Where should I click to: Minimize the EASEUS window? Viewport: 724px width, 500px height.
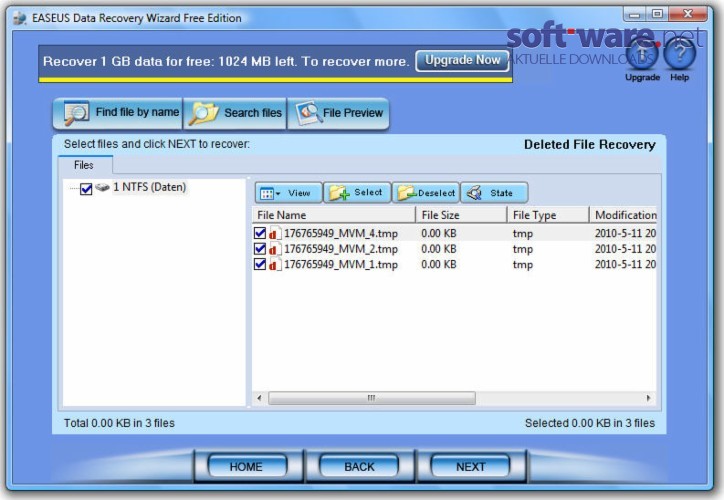[x=635, y=14]
